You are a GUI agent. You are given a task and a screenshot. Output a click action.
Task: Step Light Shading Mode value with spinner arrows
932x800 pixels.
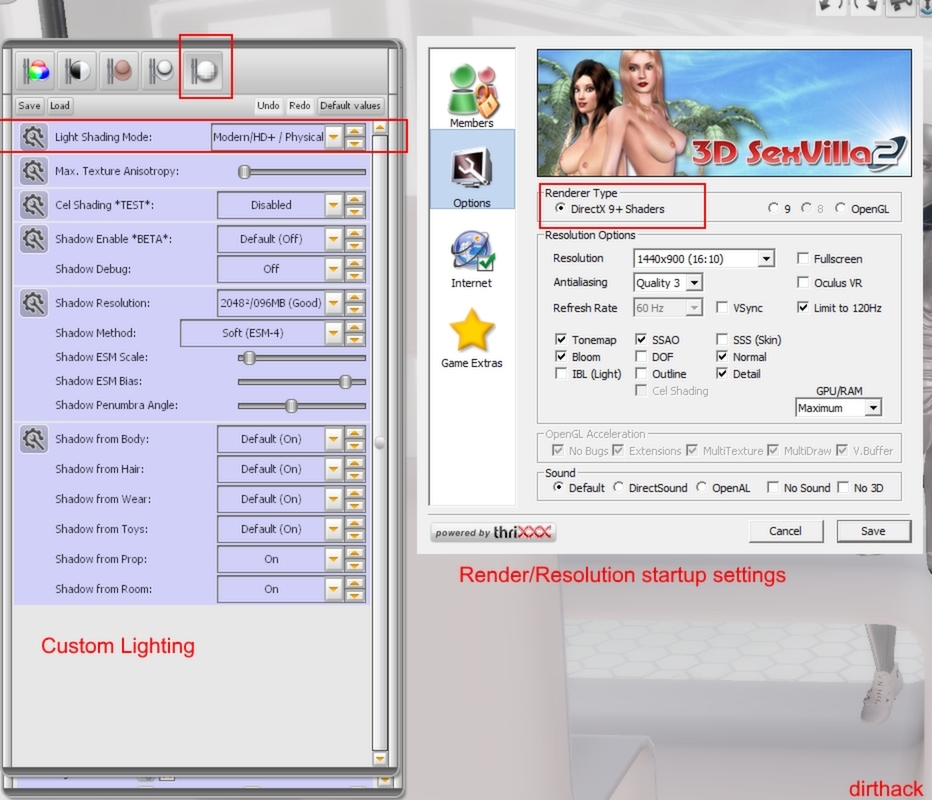tap(355, 137)
